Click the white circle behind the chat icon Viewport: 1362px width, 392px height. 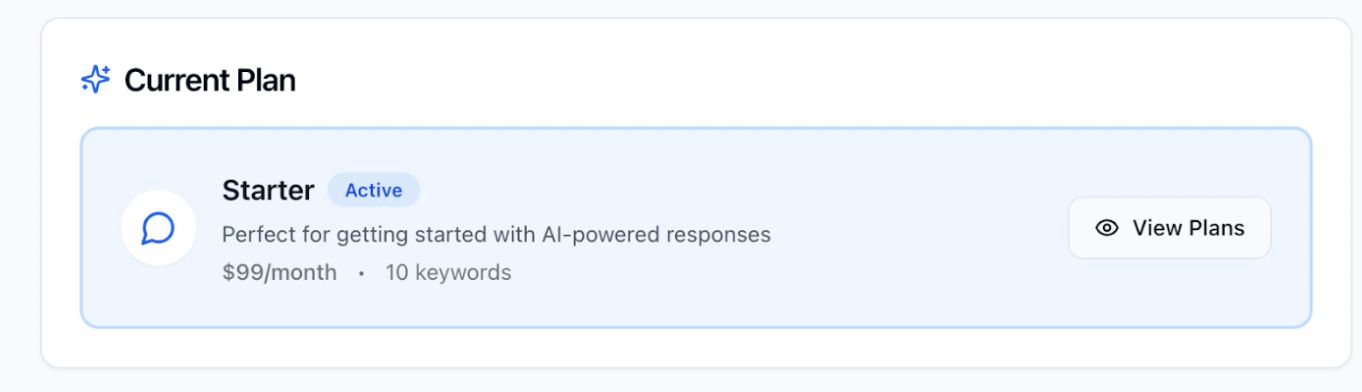158,228
